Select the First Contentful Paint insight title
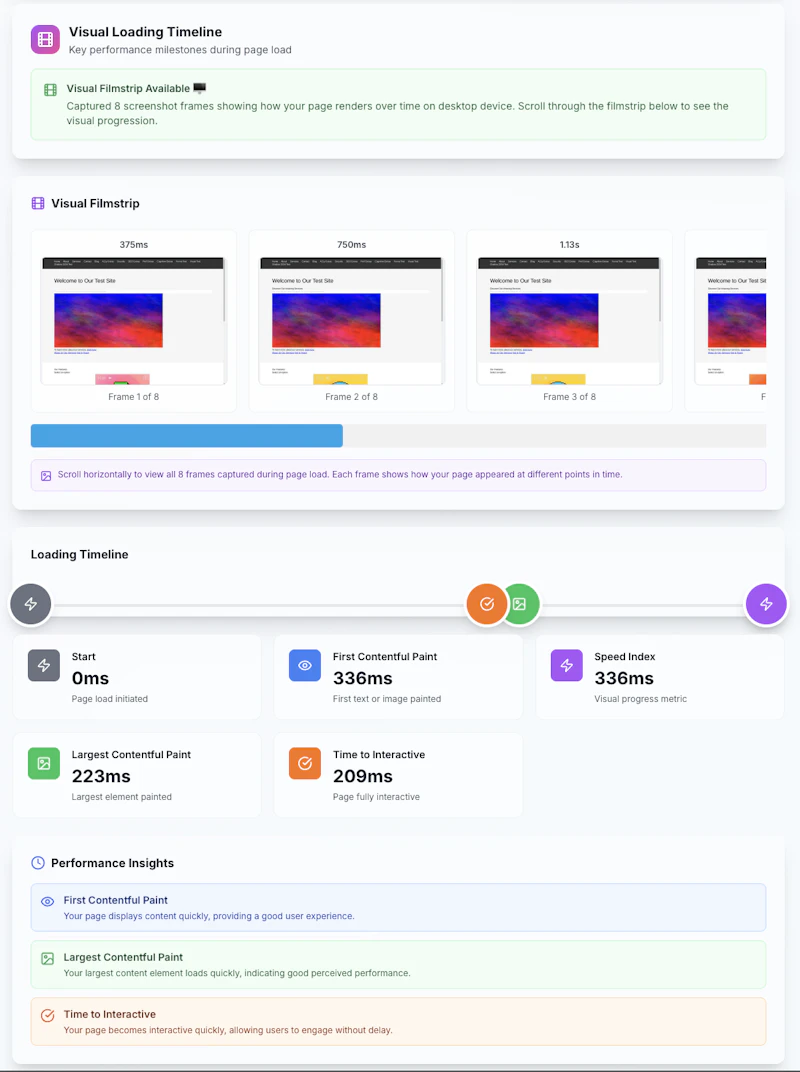This screenshot has width=800, height=1072. (116, 900)
